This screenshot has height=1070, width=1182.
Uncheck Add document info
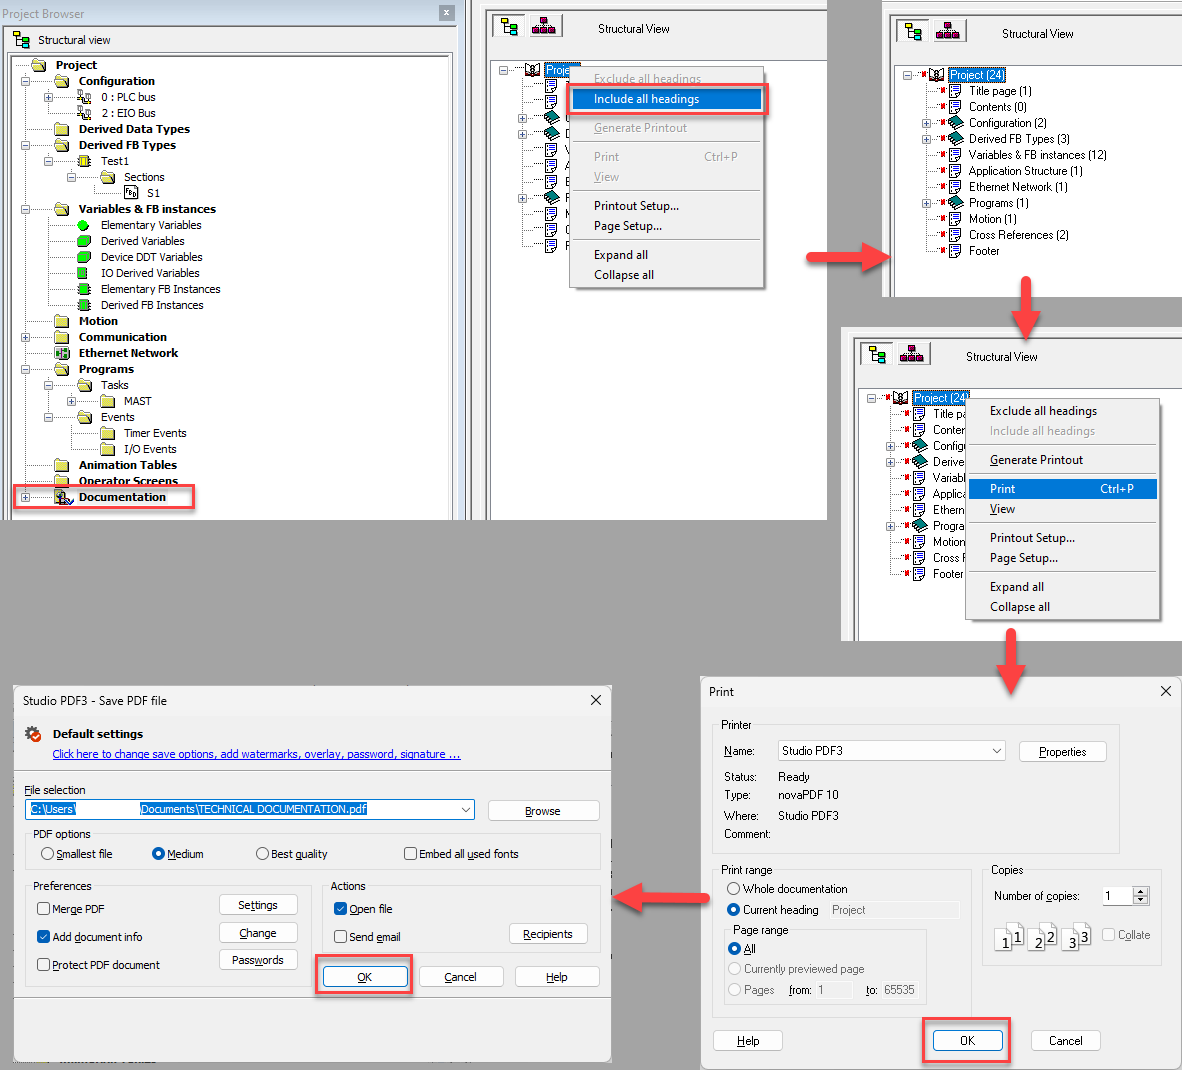pos(44,937)
